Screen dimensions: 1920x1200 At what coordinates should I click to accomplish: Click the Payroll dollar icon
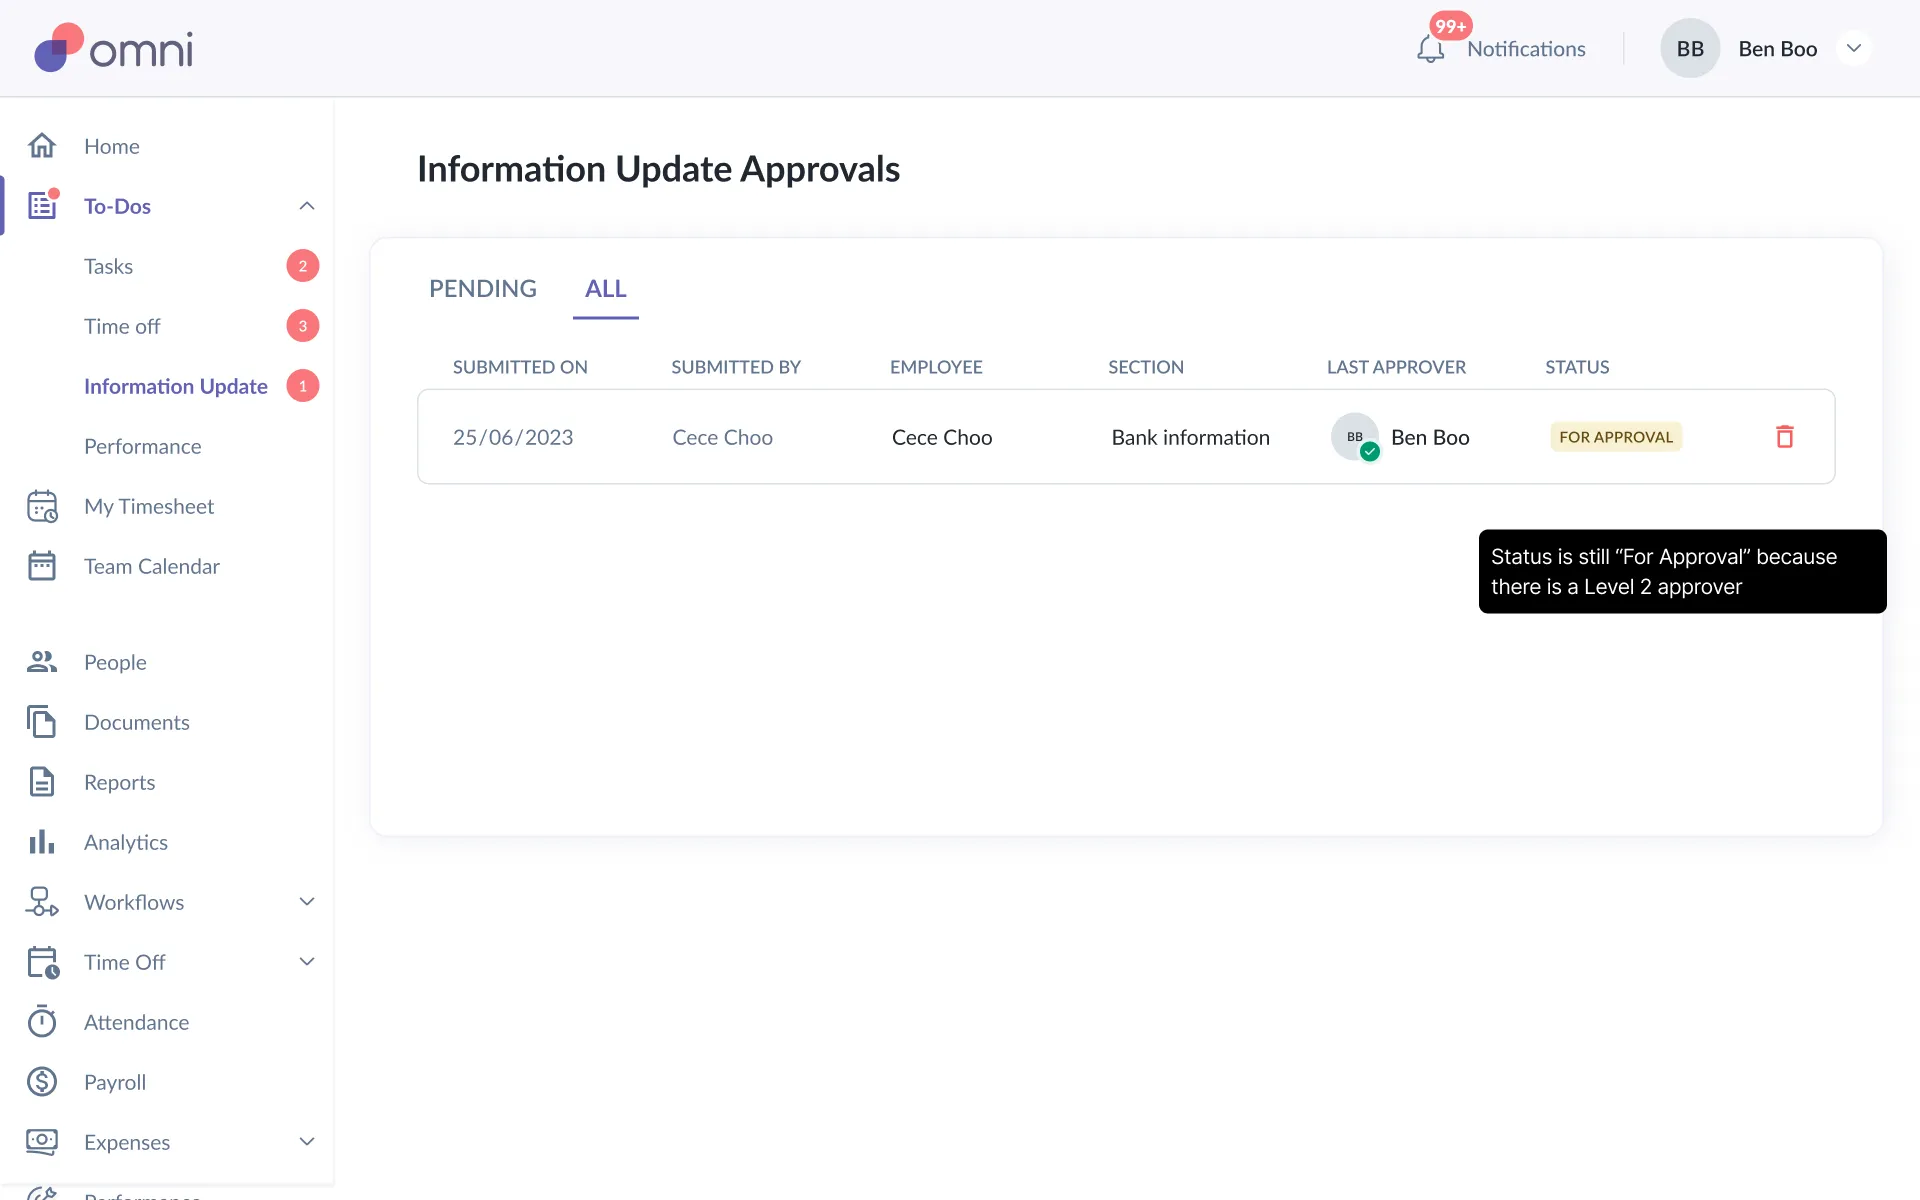click(42, 1082)
